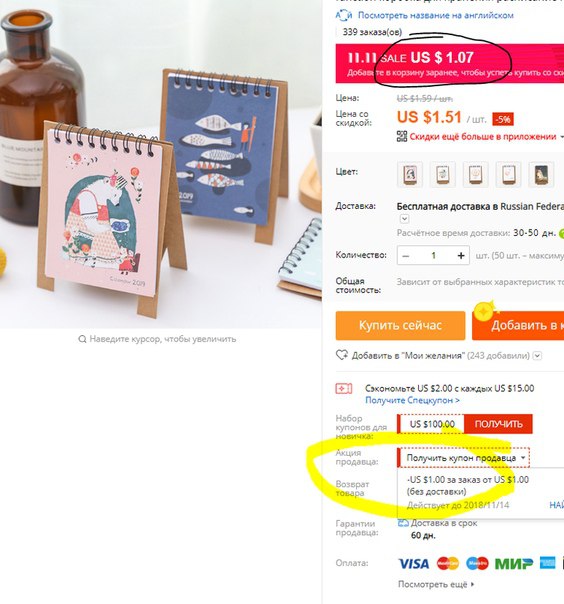Screen dimensions: 564x604
Task: Click the МИР payment icon
Action: click(514, 564)
